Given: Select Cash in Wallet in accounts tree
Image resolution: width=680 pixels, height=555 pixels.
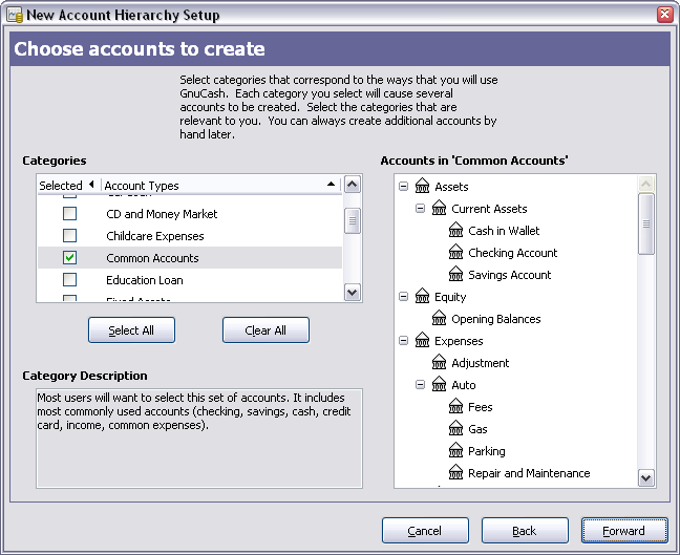Looking at the screenshot, I should pos(503,231).
